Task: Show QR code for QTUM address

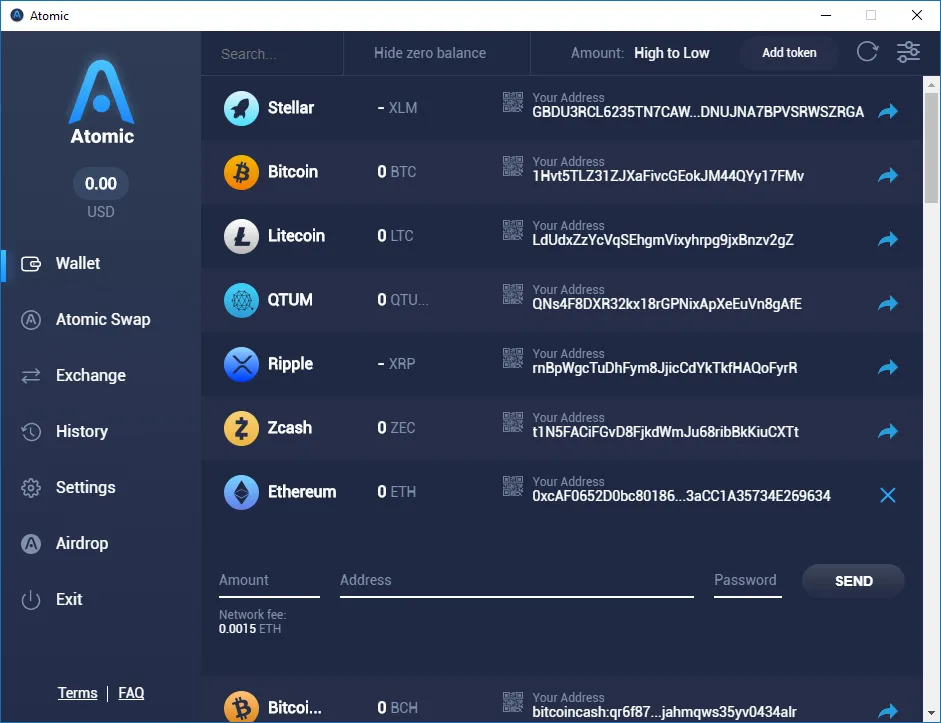Action: pos(513,294)
